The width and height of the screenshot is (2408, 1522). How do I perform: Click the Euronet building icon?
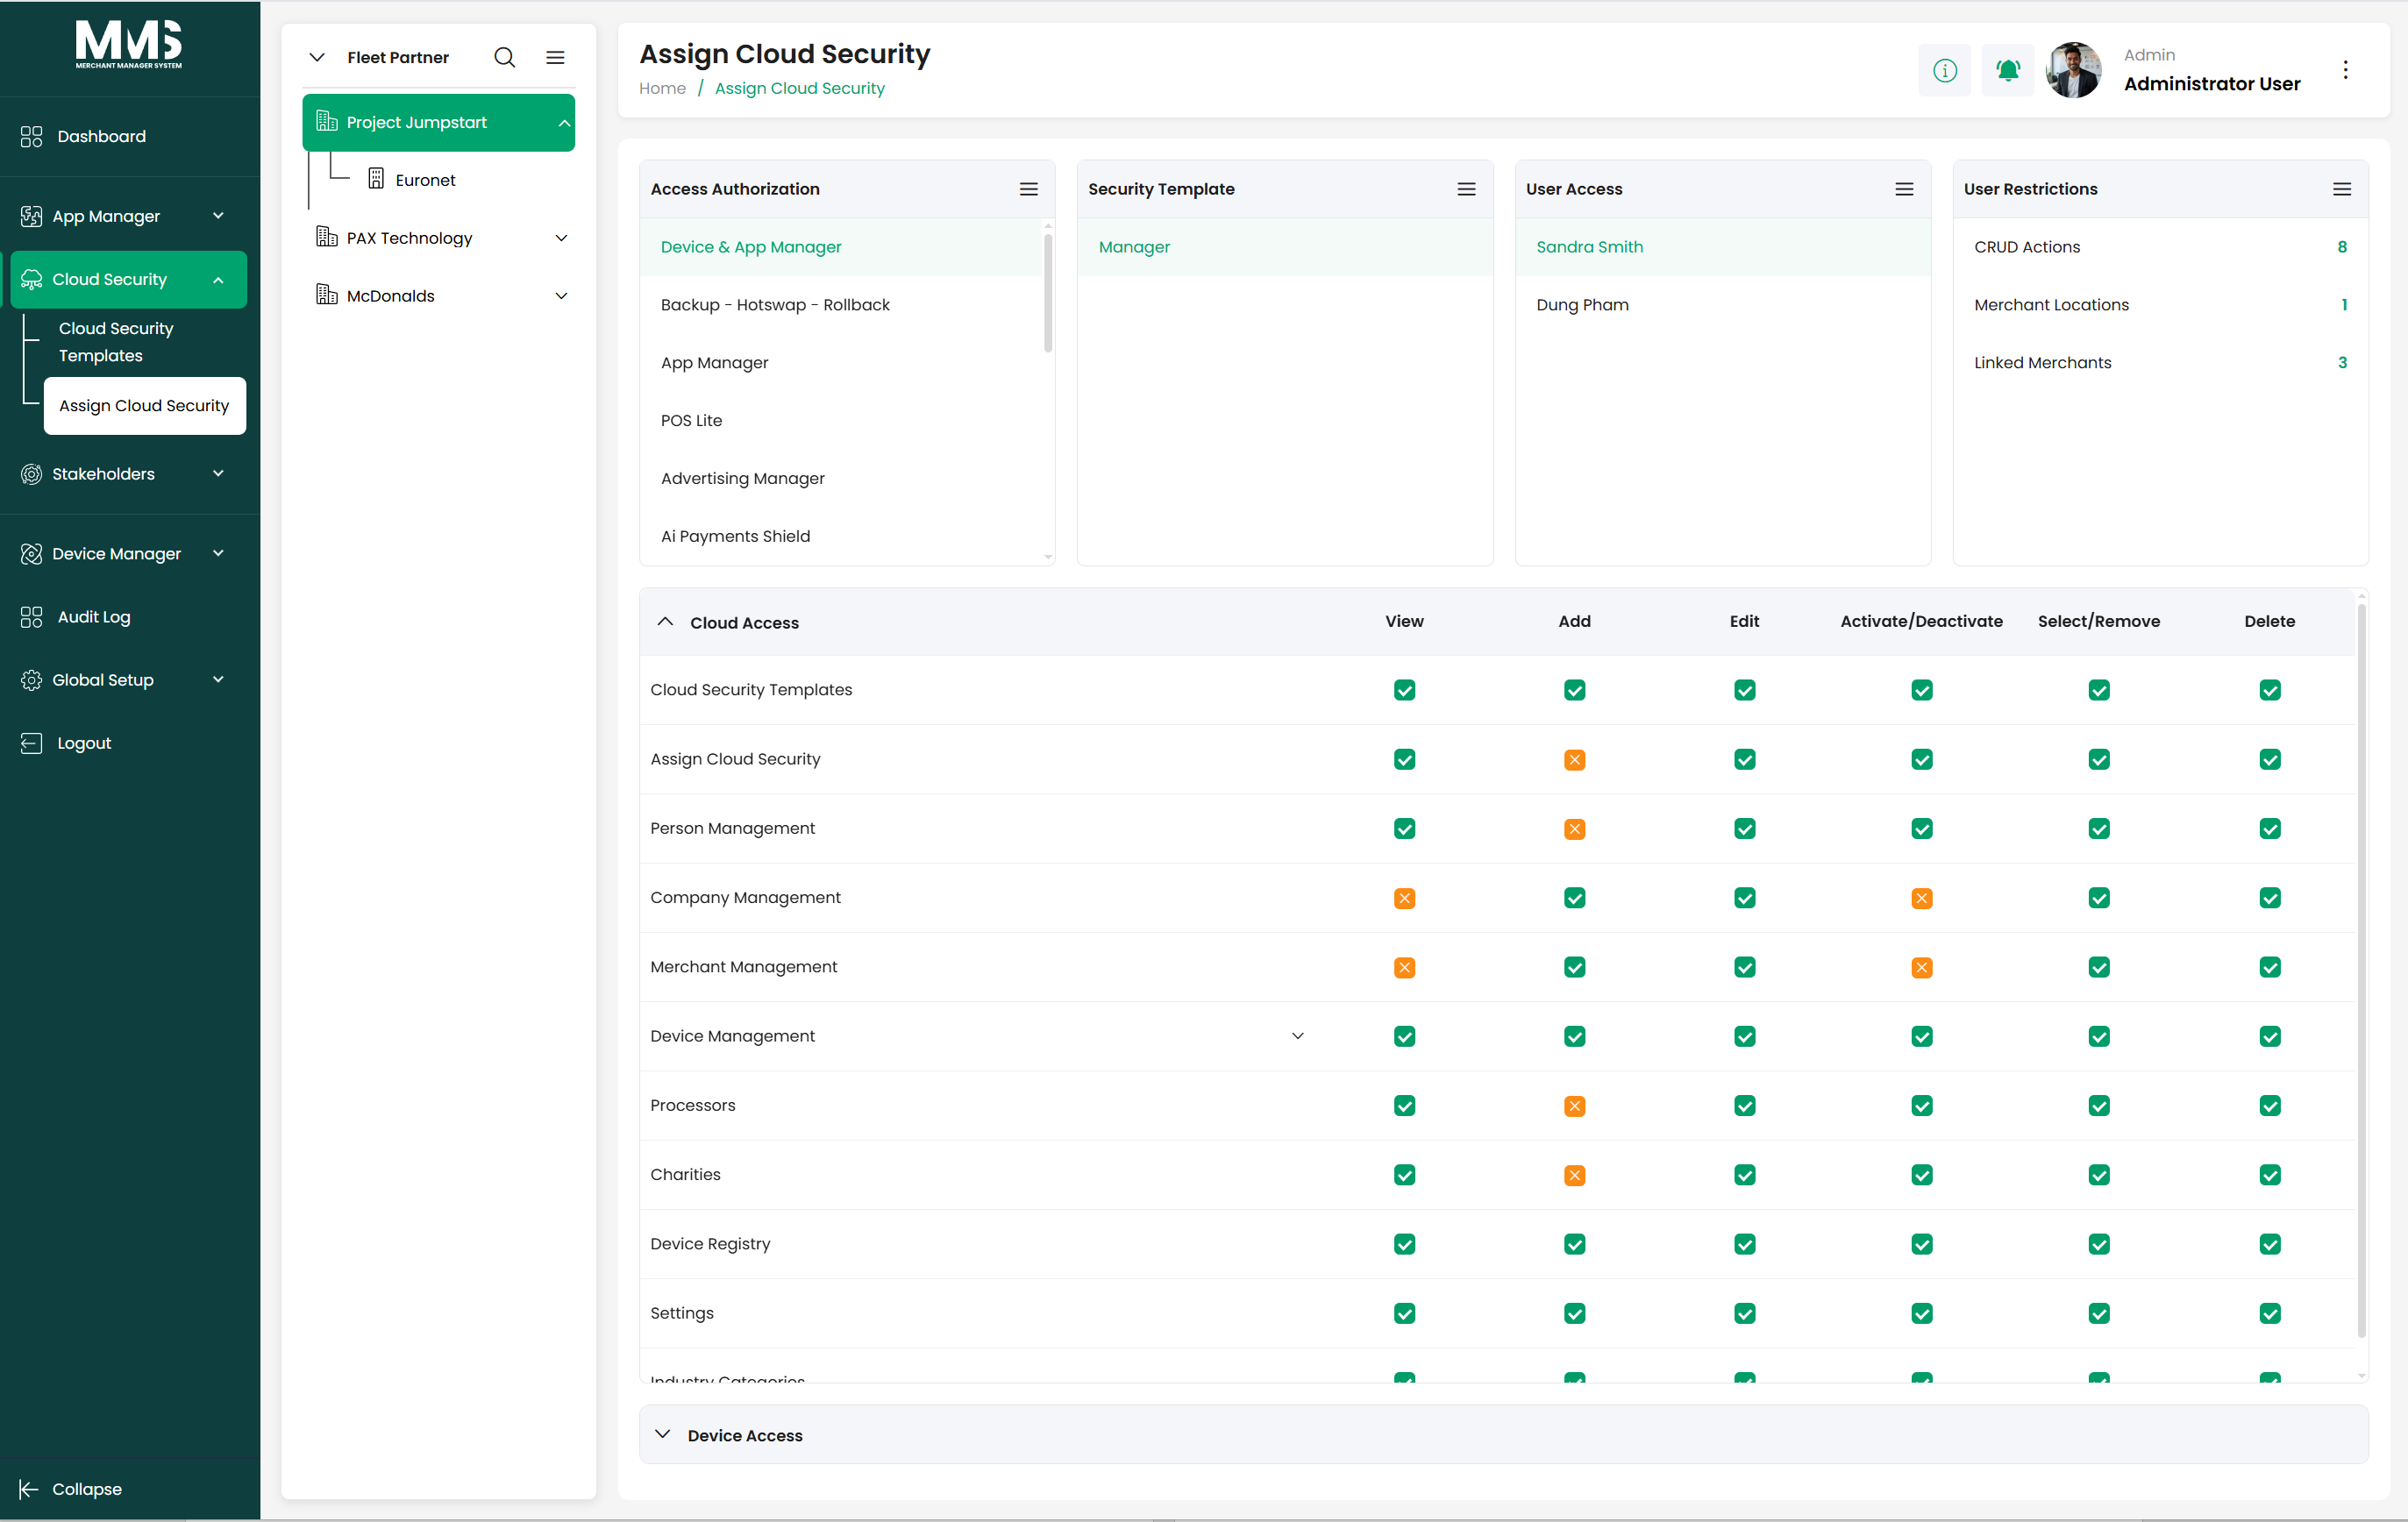[x=376, y=179]
